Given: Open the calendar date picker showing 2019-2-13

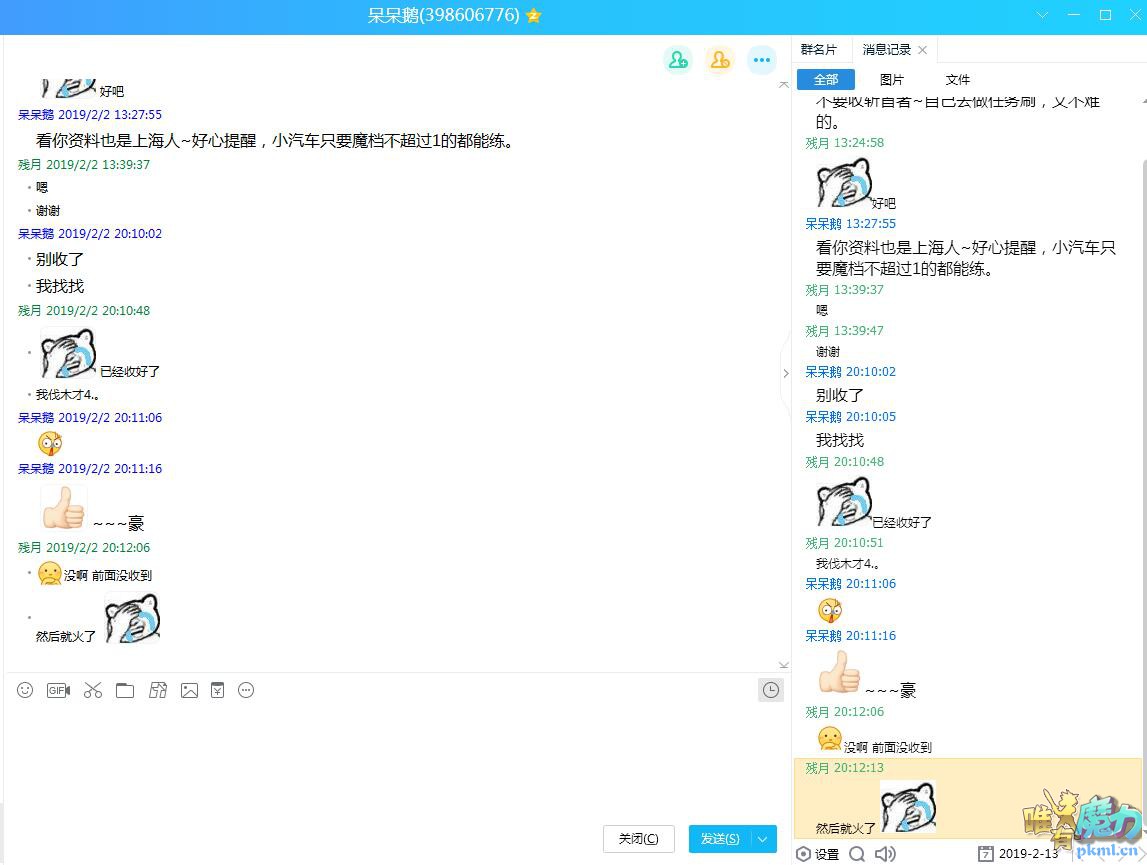Looking at the screenshot, I should (1018, 853).
